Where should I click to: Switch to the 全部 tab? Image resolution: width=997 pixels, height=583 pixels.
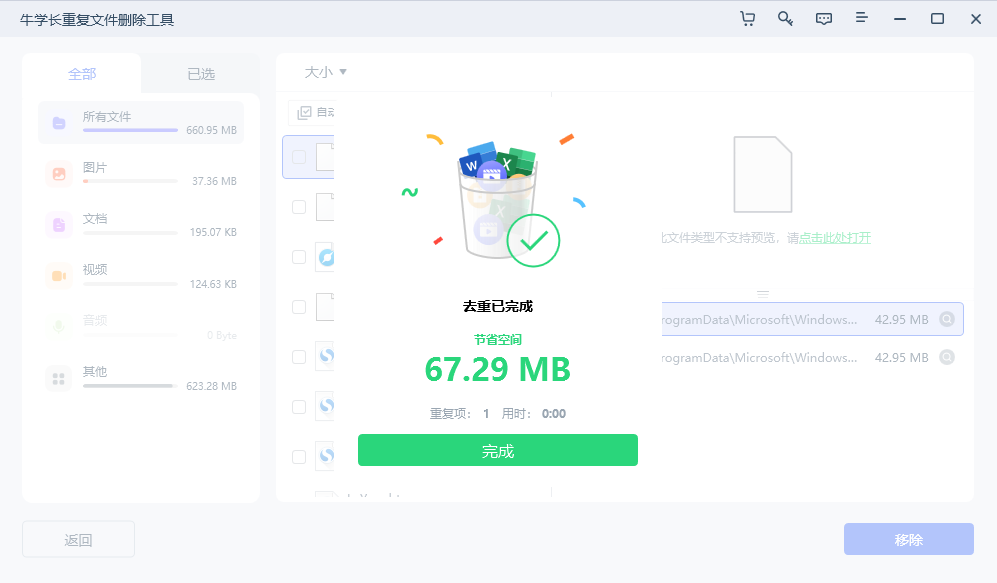[x=82, y=74]
